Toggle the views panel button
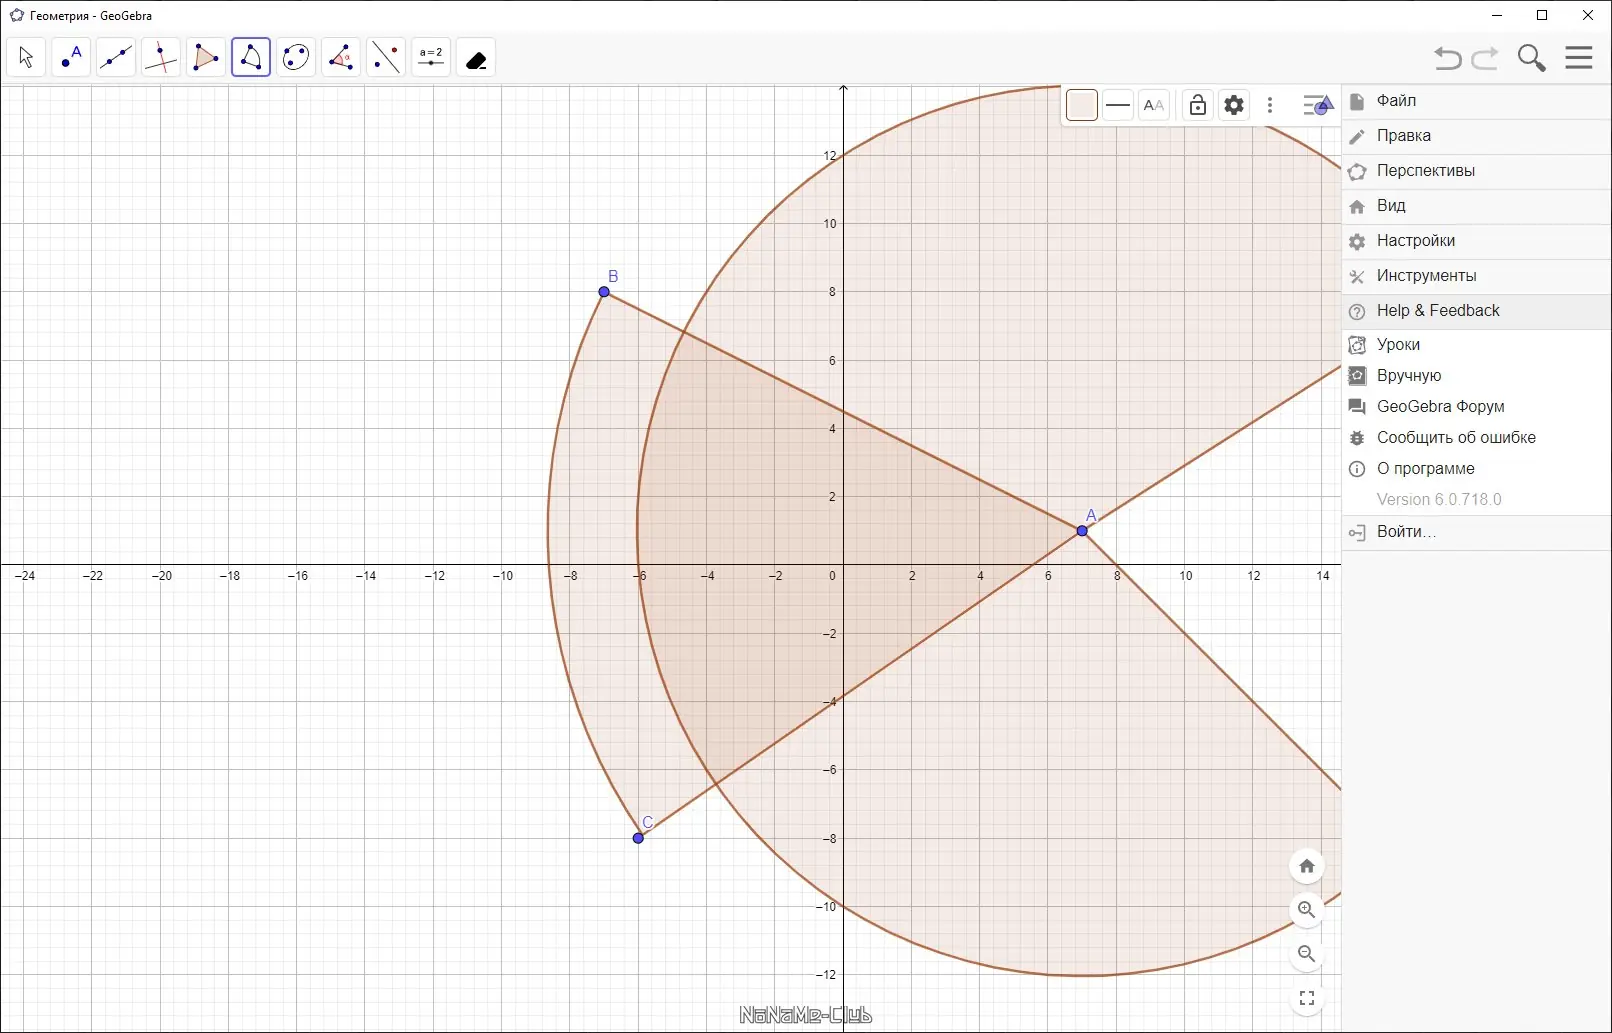Image resolution: width=1612 pixels, height=1033 pixels. coord(1318,105)
